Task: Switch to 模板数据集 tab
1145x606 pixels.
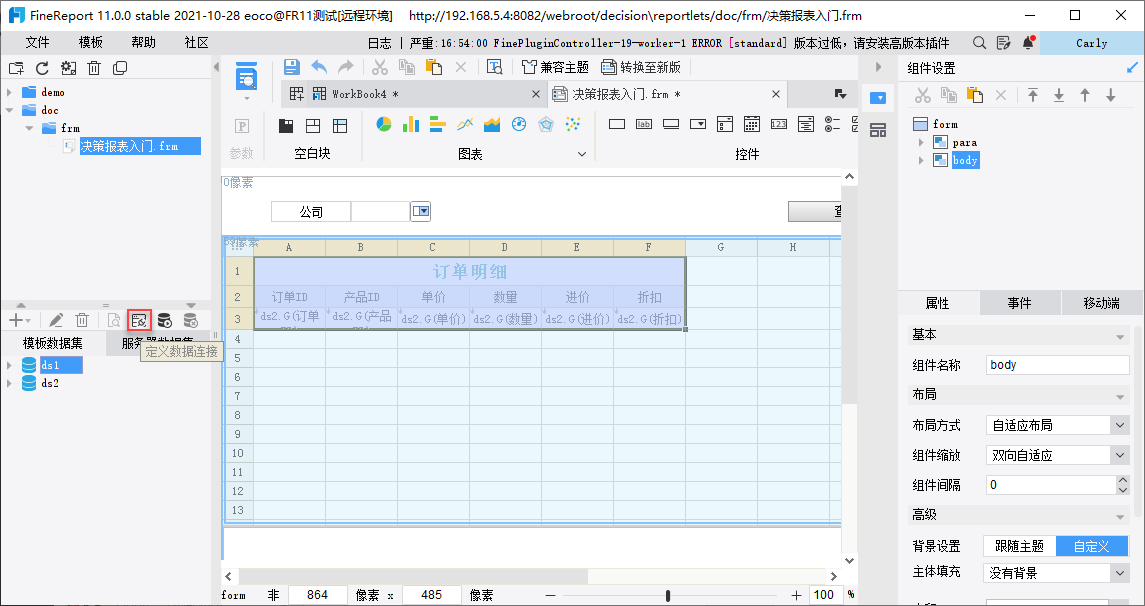Action: [x=53, y=343]
